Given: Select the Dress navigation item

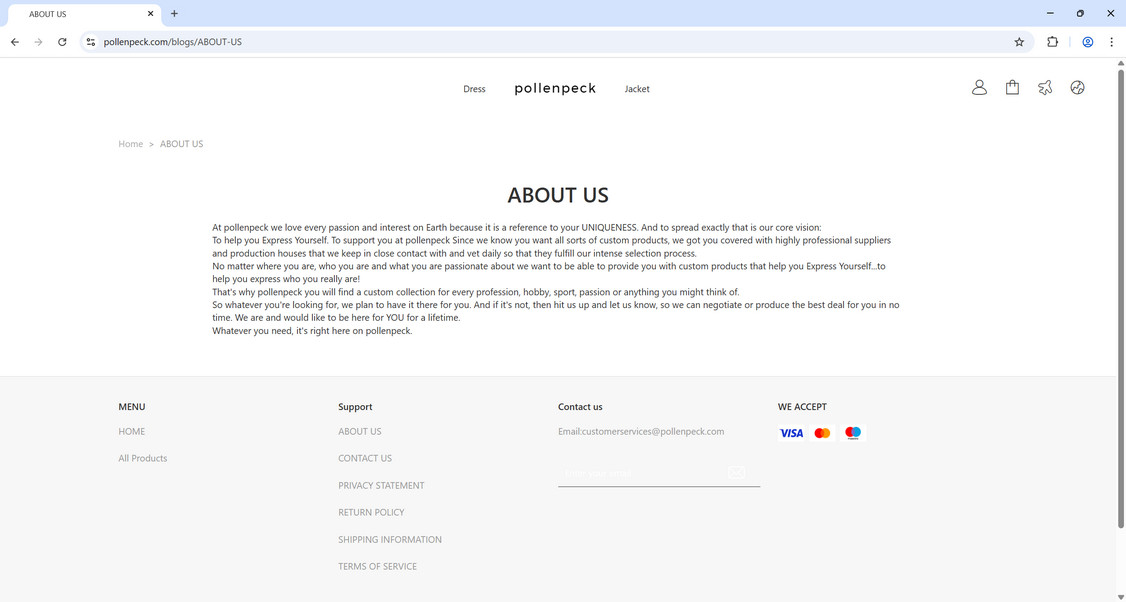Looking at the screenshot, I should (474, 88).
